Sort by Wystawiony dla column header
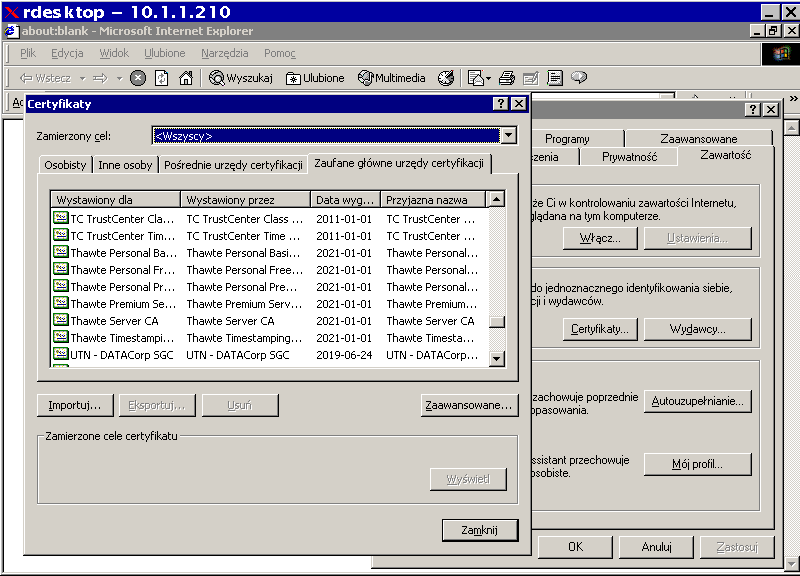Screen dimensions: 800x576 (x=115, y=199)
